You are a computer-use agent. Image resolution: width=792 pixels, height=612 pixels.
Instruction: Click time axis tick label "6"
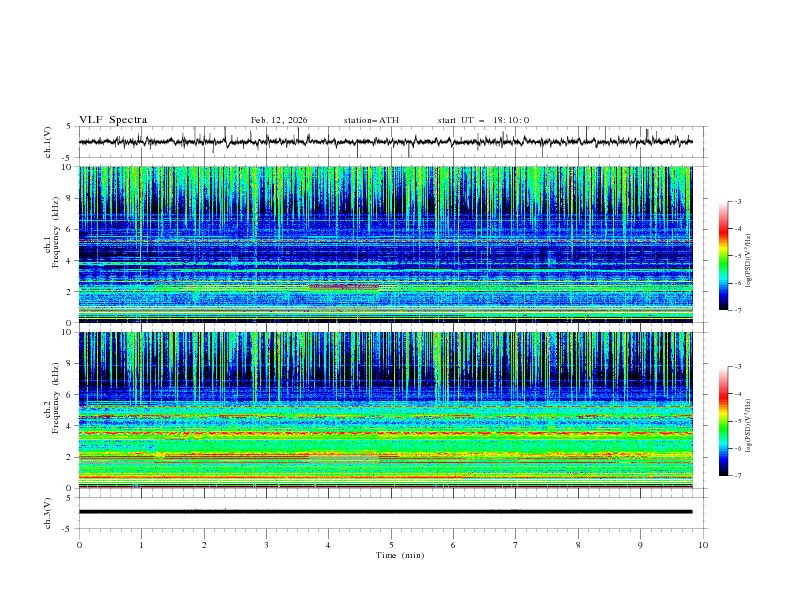click(x=453, y=545)
